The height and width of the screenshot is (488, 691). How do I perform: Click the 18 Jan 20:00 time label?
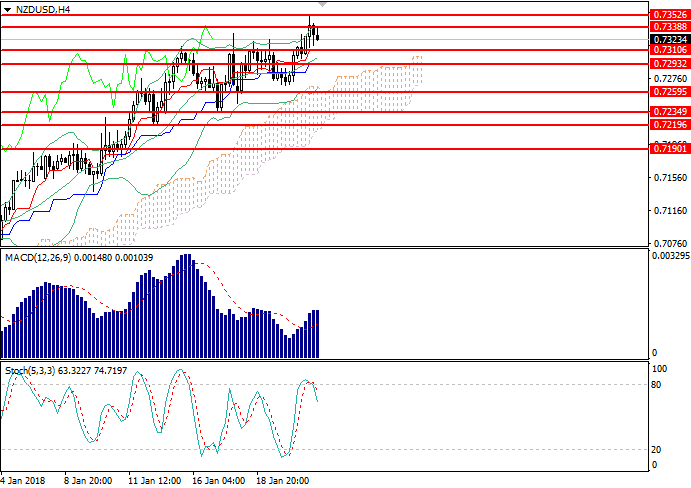pyautogui.click(x=283, y=479)
